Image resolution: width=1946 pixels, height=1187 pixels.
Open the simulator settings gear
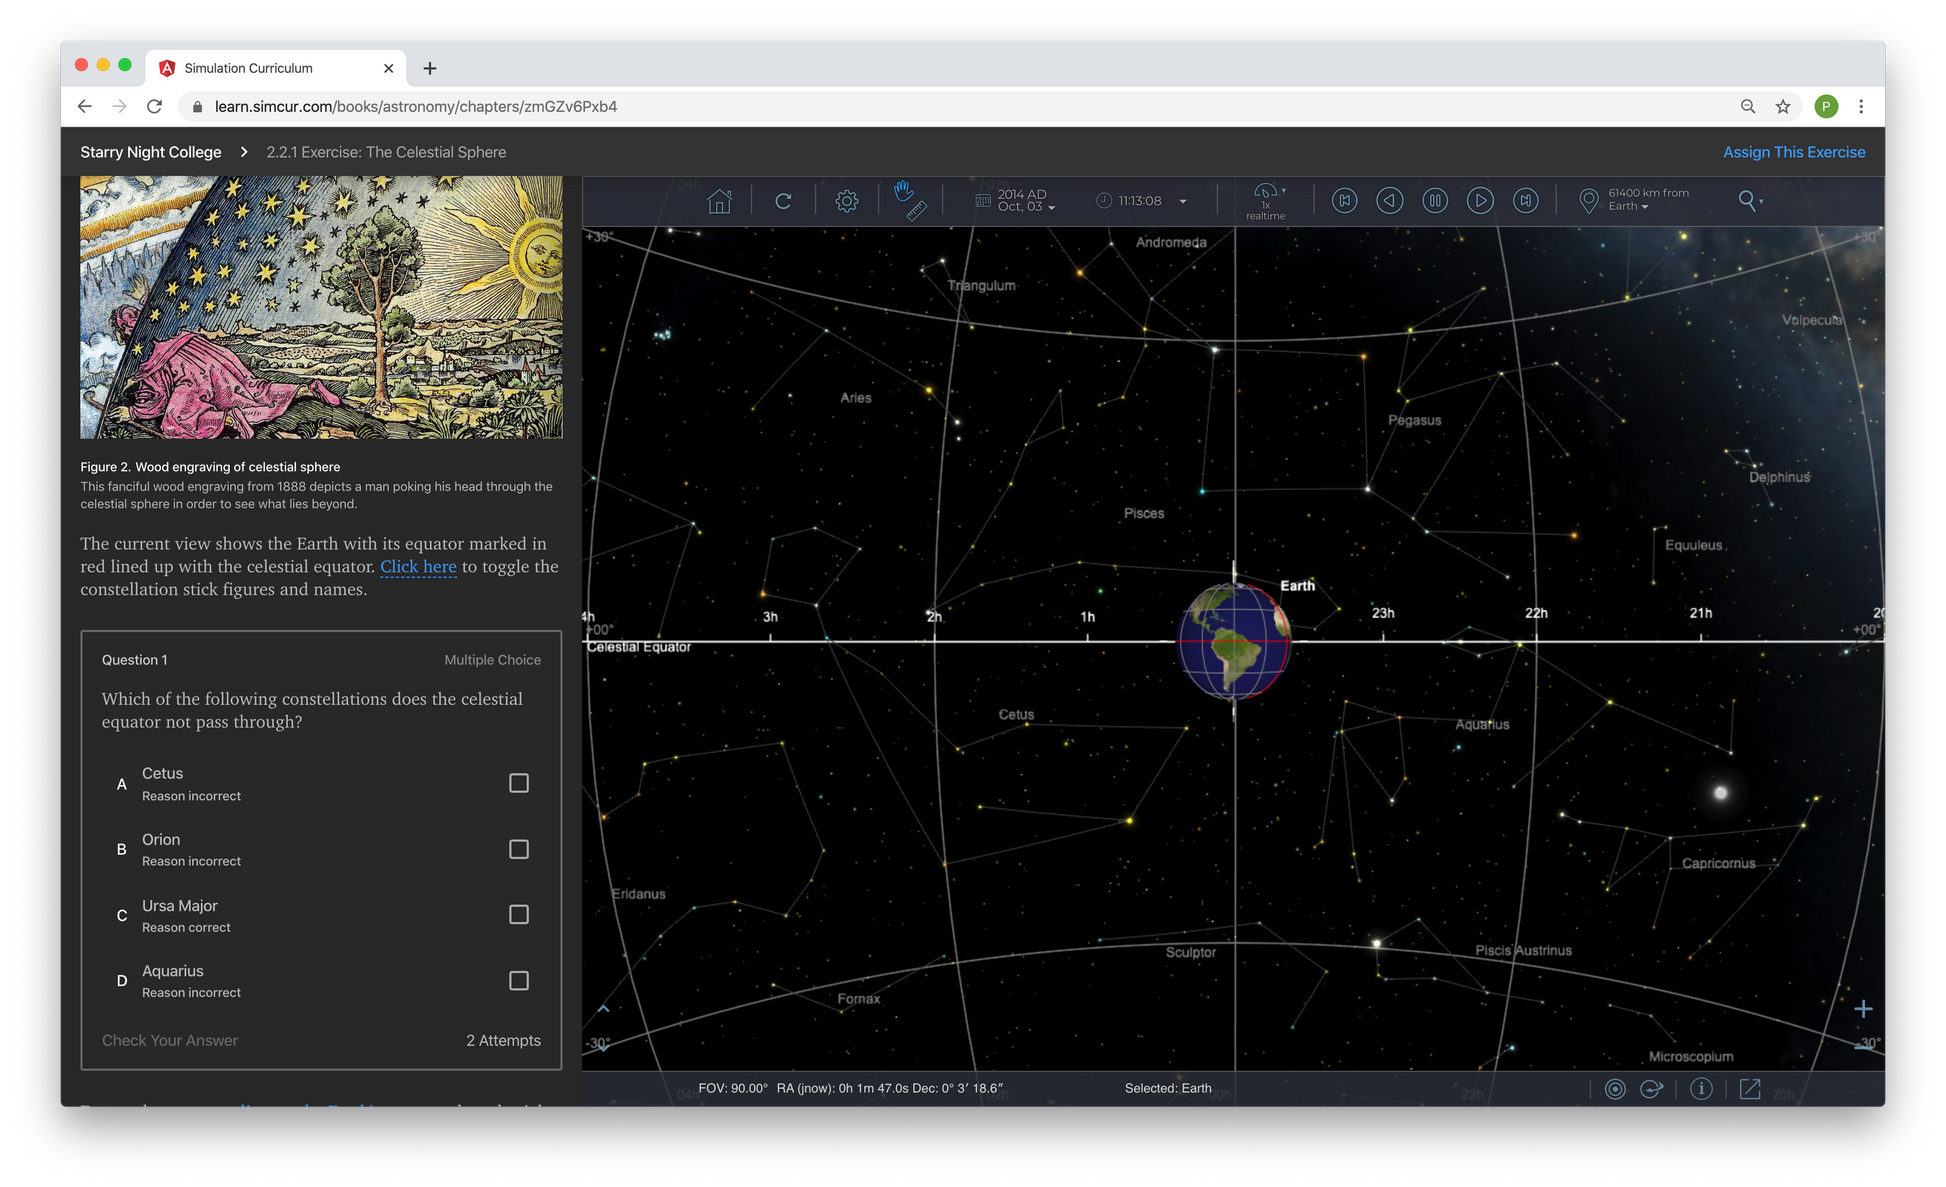click(x=846, y=201)
